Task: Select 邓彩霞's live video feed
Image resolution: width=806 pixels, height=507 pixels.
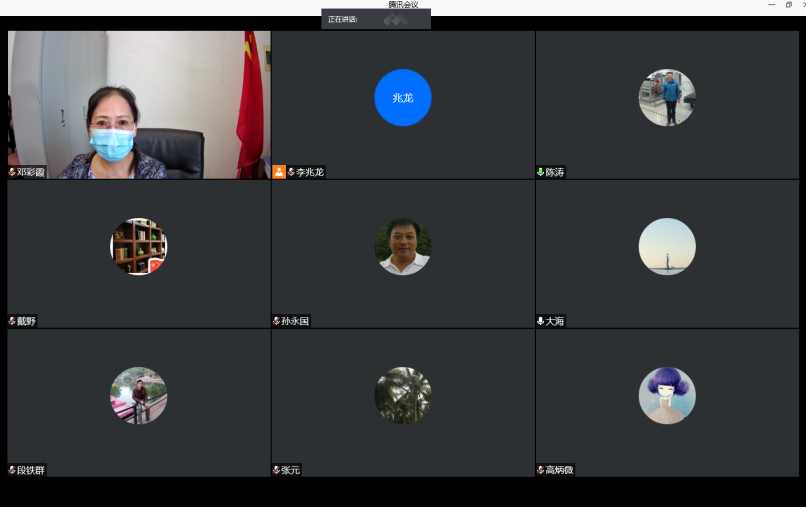Action: (x=139, y=104)
